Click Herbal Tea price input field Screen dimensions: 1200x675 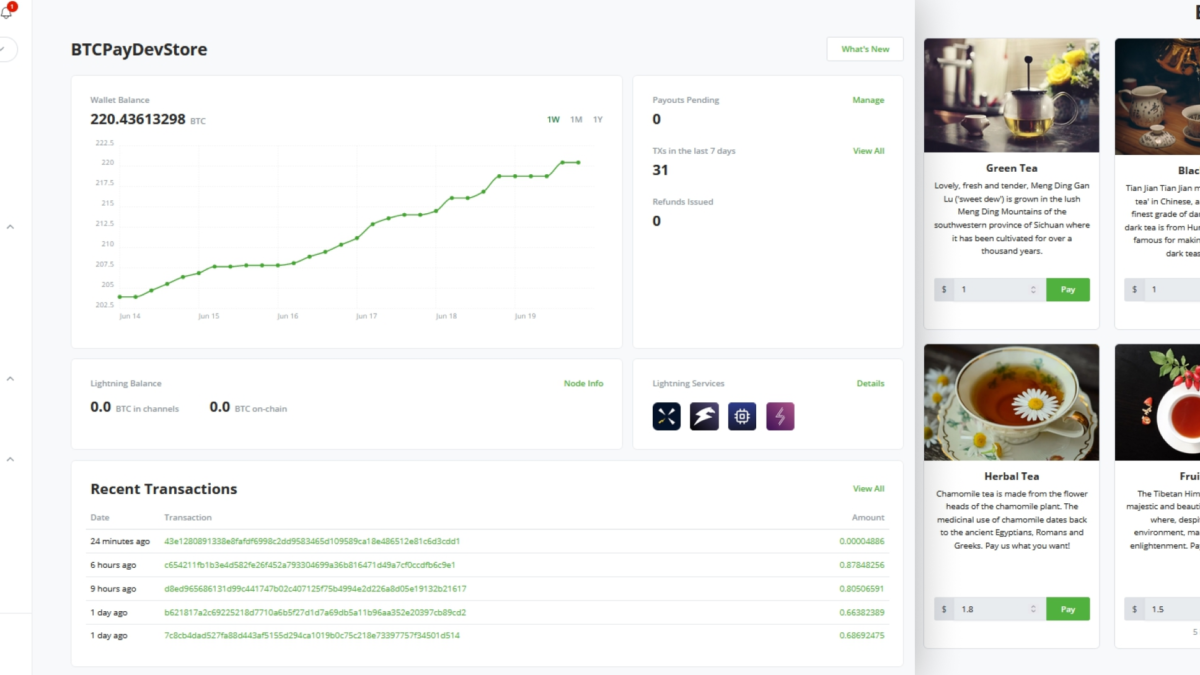pyautogui.click(x=1000, y=609)
